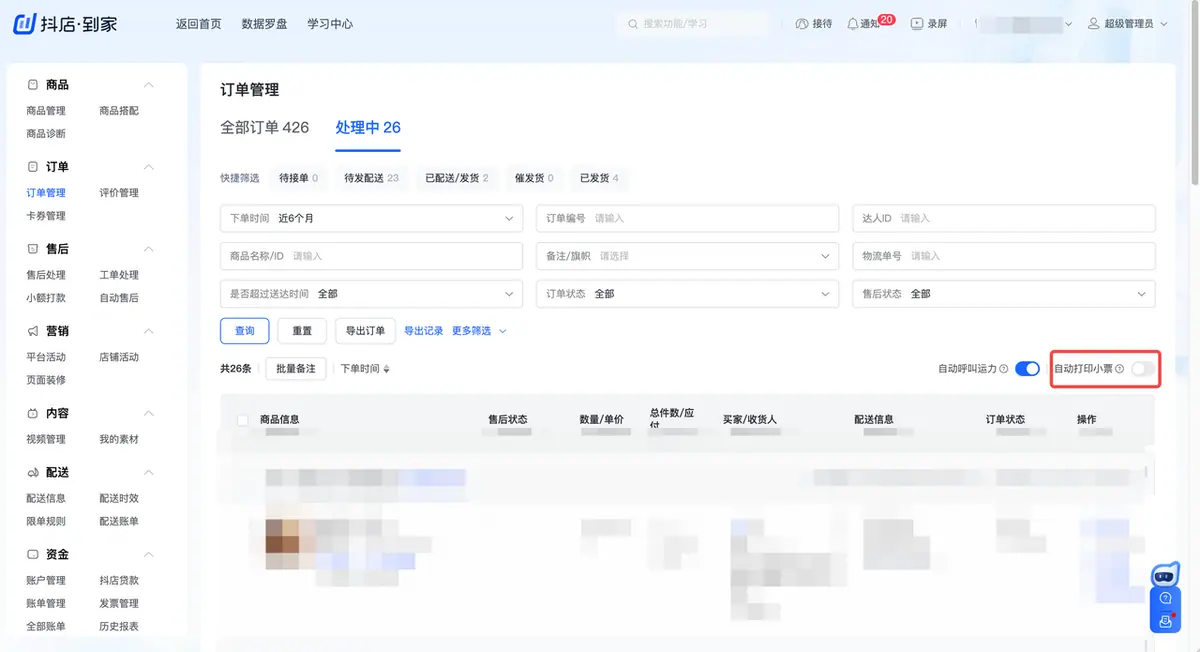The height and width of the screenshot is (652, 1200).
Task: Click the 达人ID input field
Action: point(1004,218)
